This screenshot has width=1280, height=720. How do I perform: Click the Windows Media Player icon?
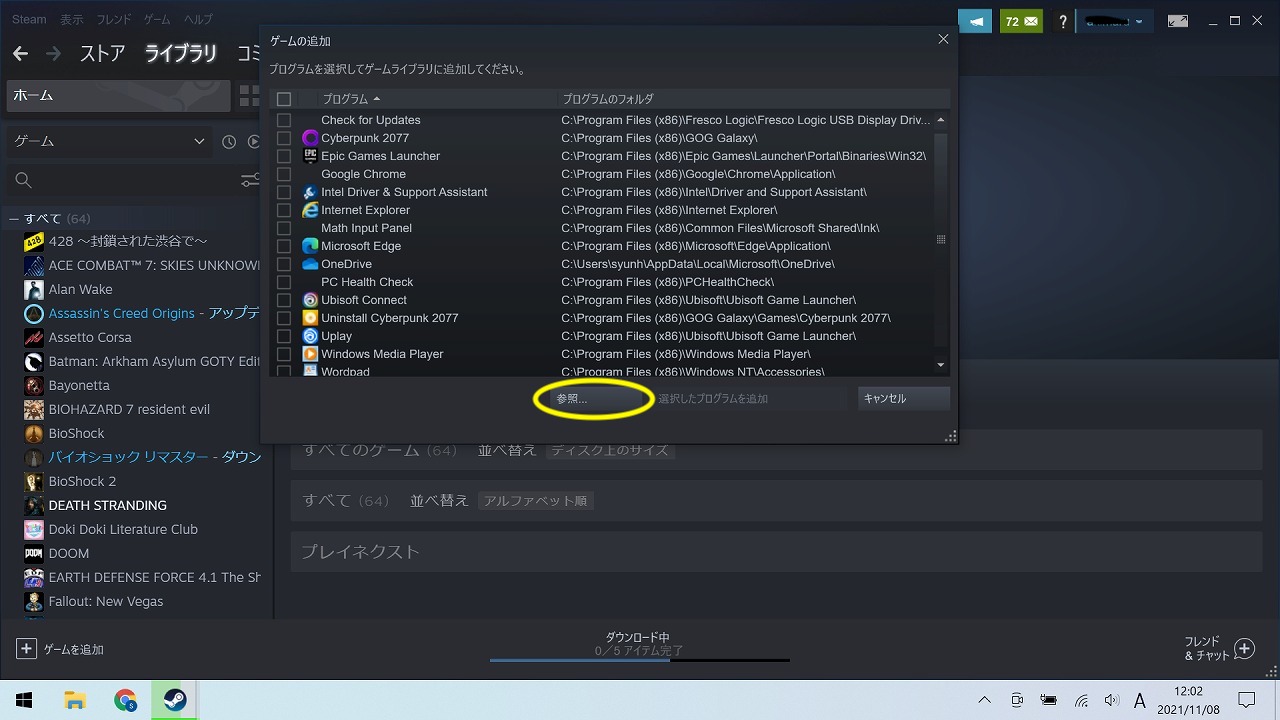pos(310,354)
